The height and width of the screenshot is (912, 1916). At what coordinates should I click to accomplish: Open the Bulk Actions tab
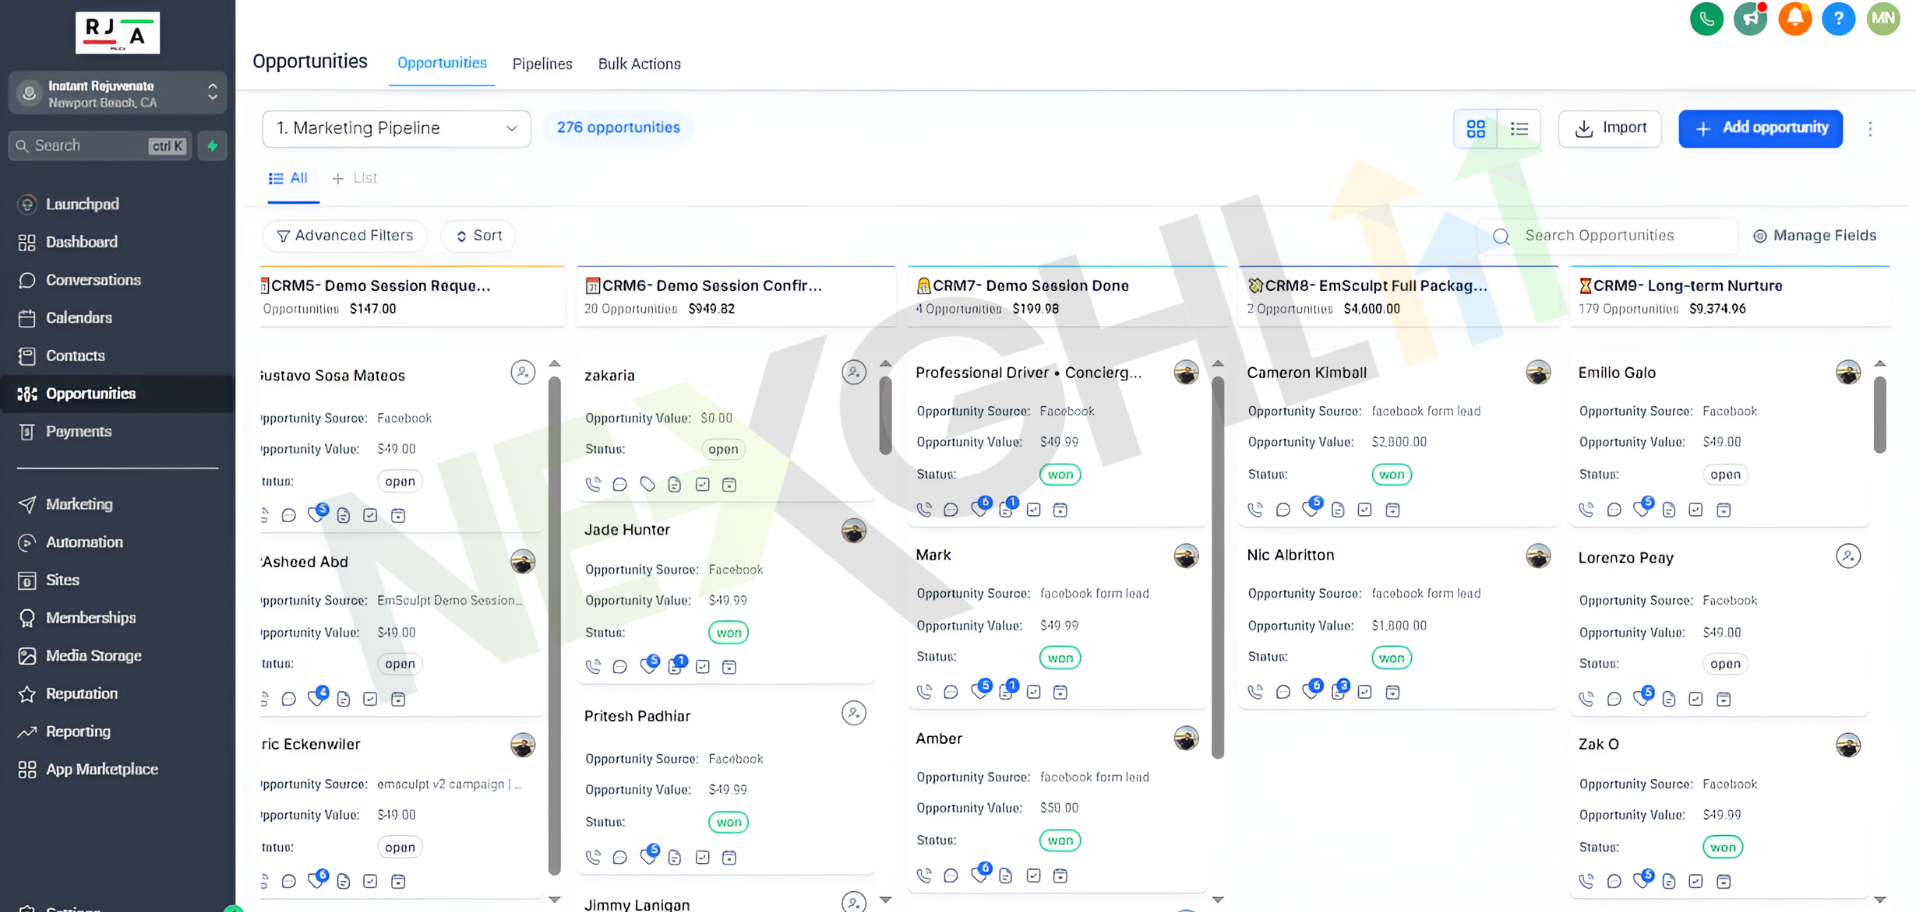639,64
